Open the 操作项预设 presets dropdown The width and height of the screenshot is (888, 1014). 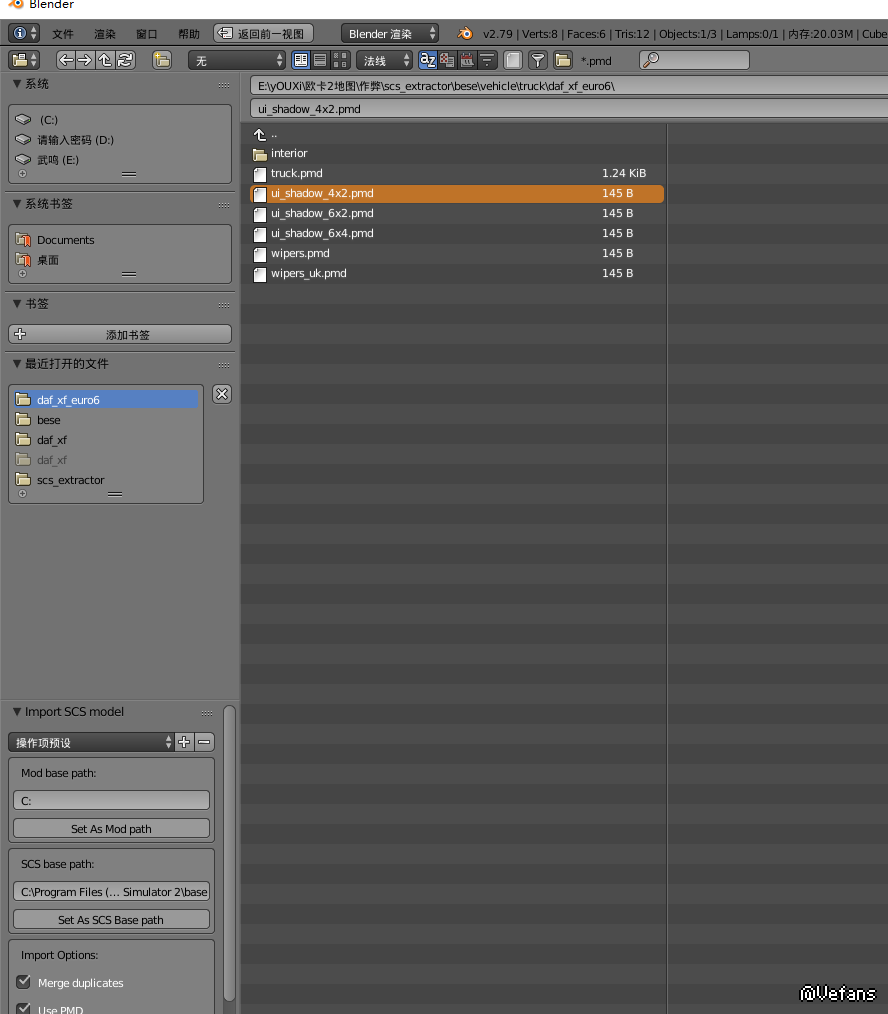(92, 742)
